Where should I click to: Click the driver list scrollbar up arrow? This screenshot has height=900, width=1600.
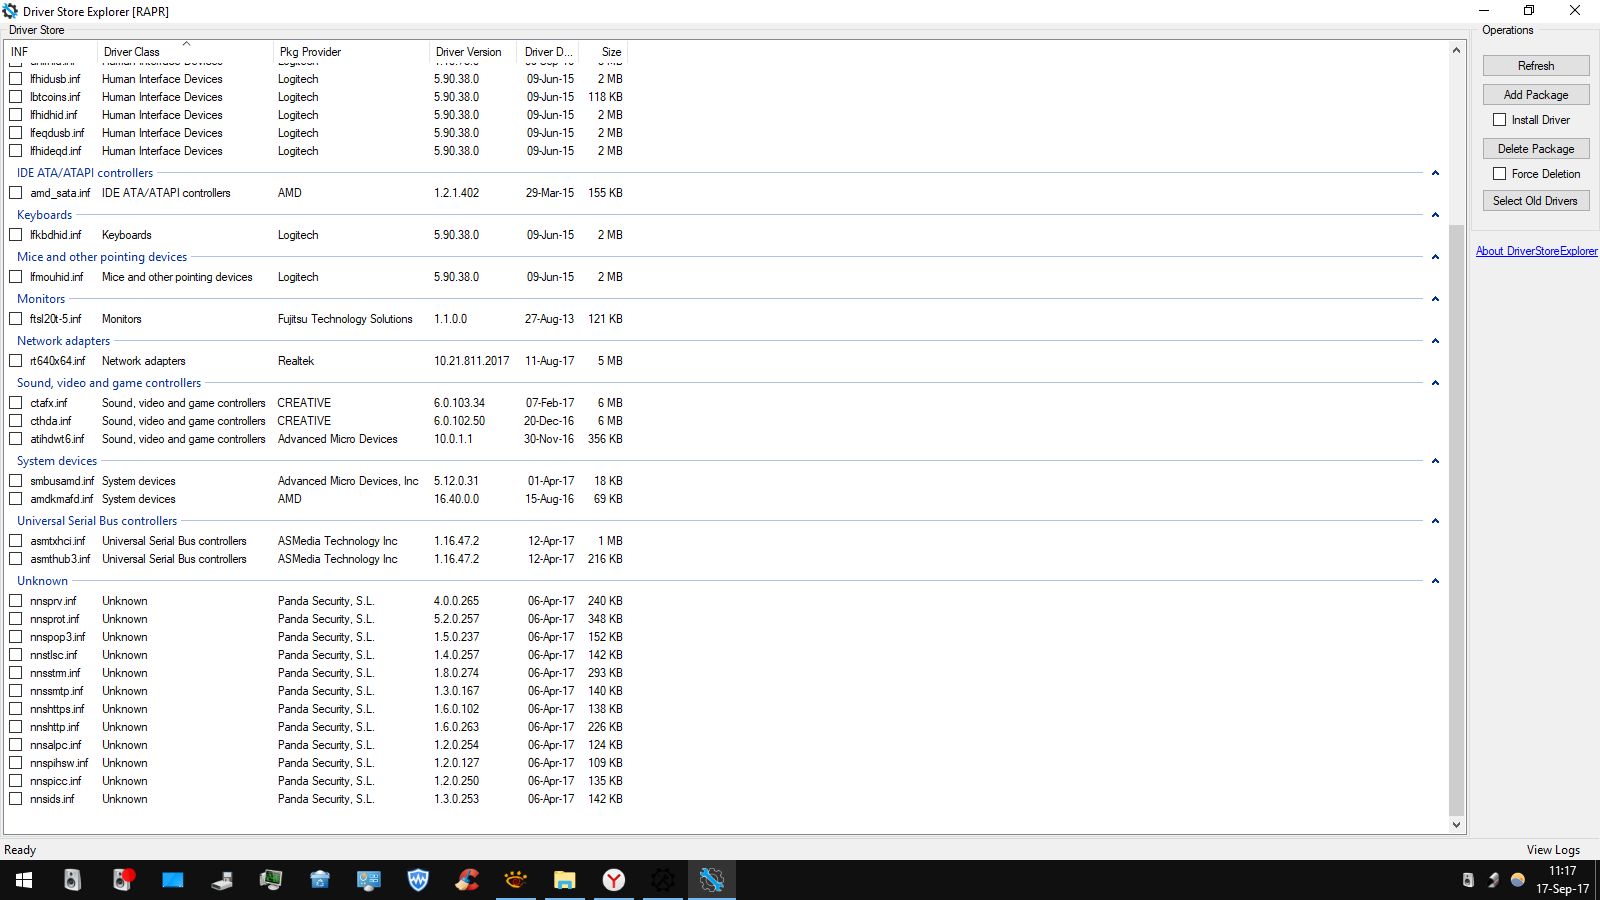1456,50
